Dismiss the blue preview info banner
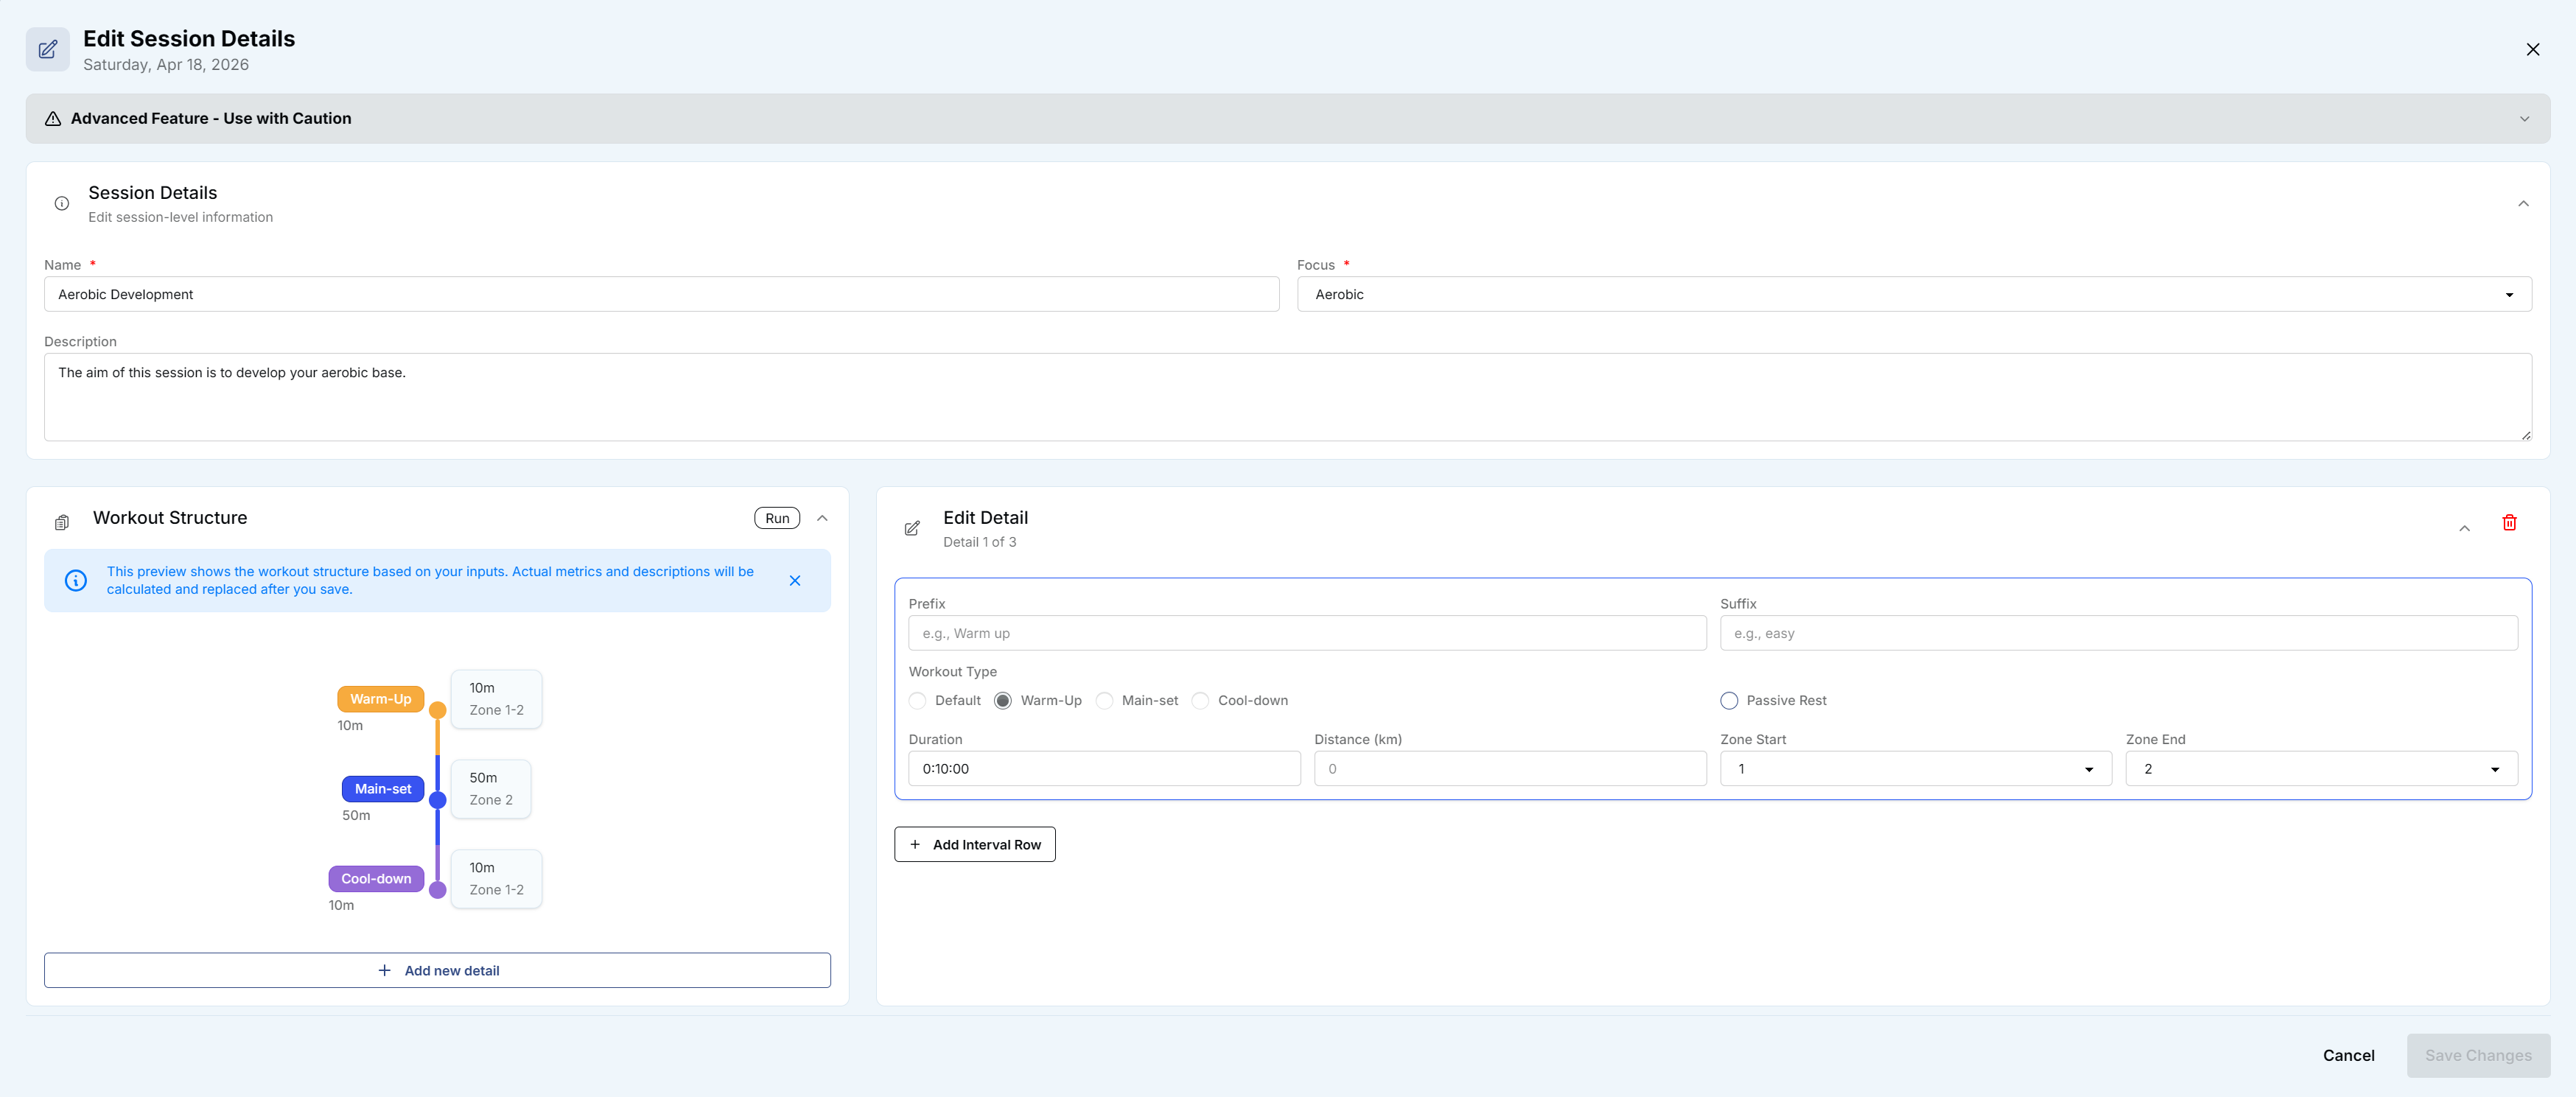Image resolution: width=2576 pixels, height=1097 pixels. point(794,580)
